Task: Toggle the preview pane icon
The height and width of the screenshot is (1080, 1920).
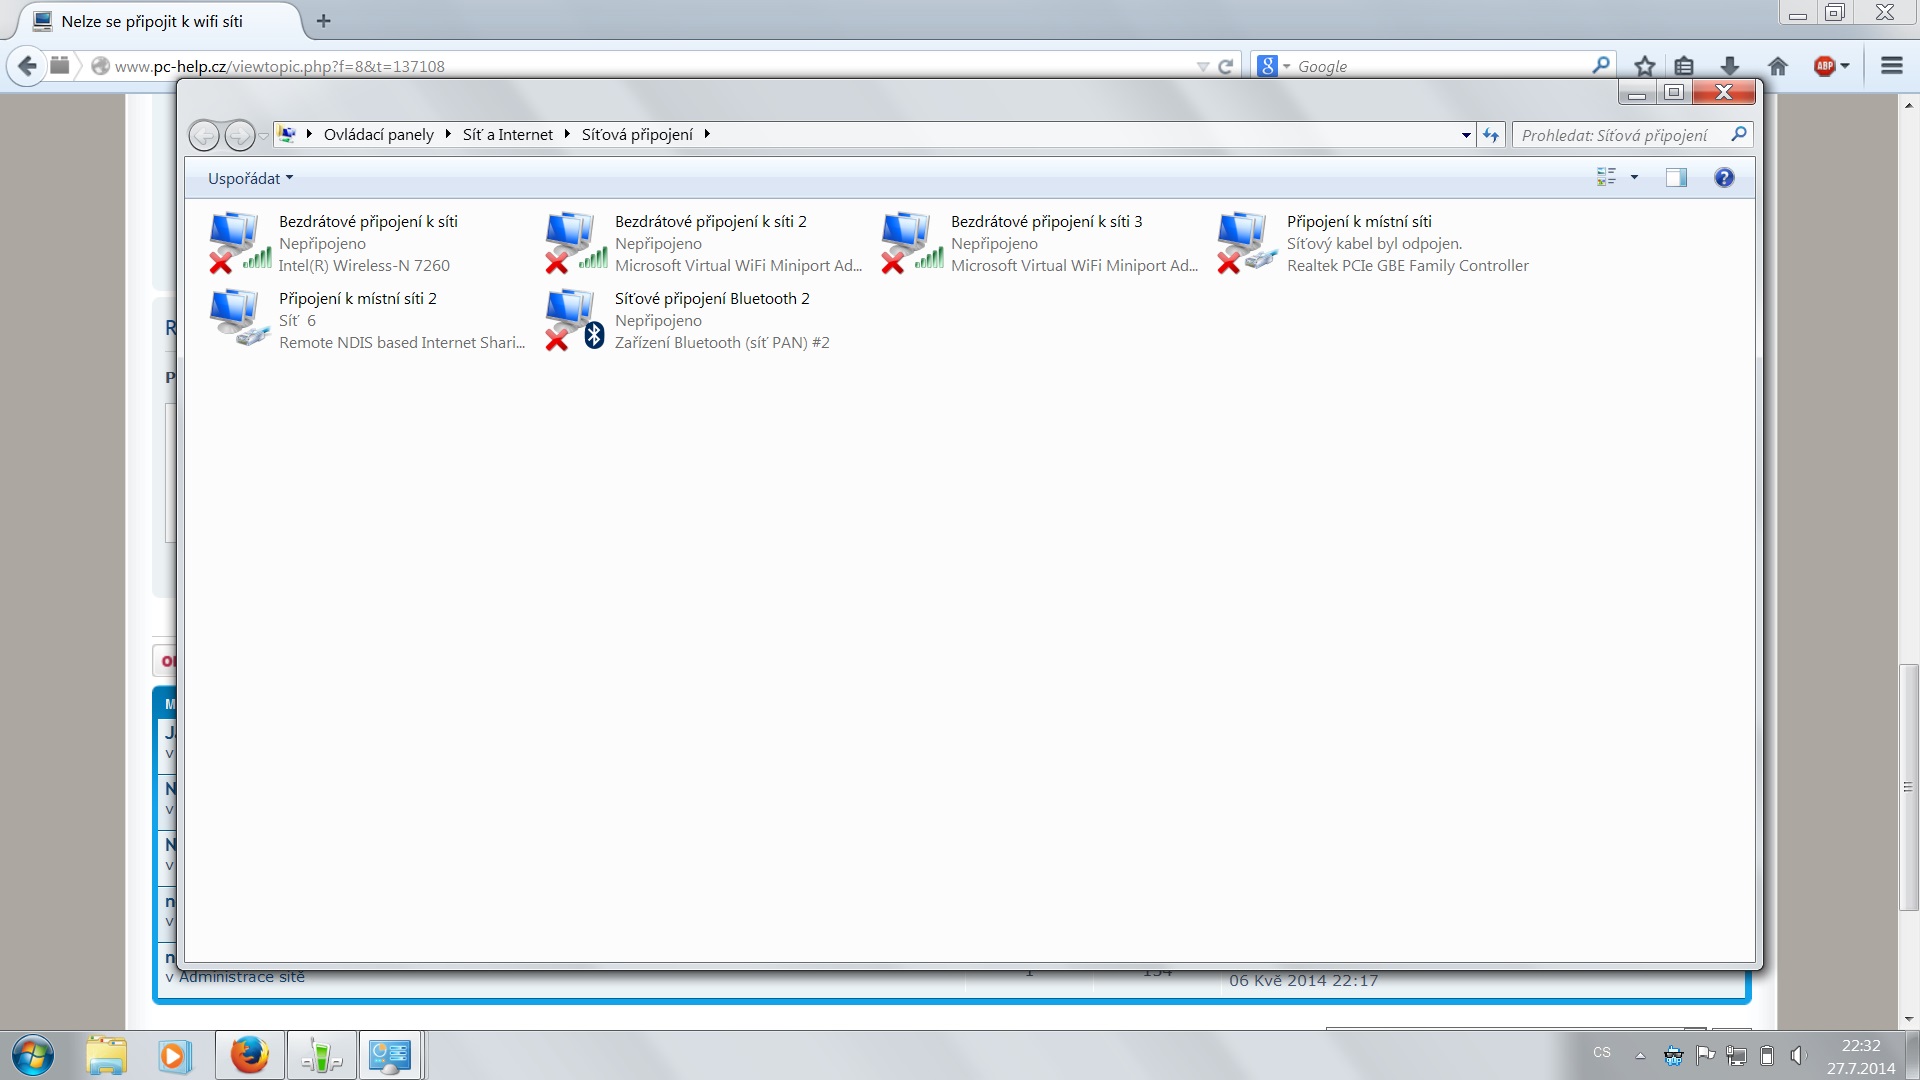Action: click(x=1676, y=178)
